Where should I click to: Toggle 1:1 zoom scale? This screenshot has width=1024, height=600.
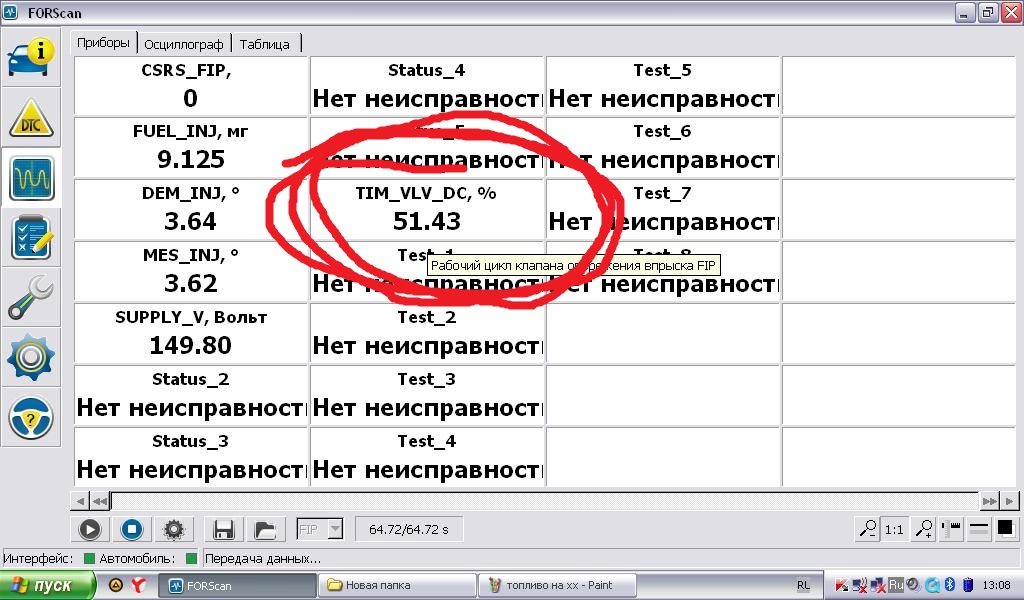(x=894, y=528)
